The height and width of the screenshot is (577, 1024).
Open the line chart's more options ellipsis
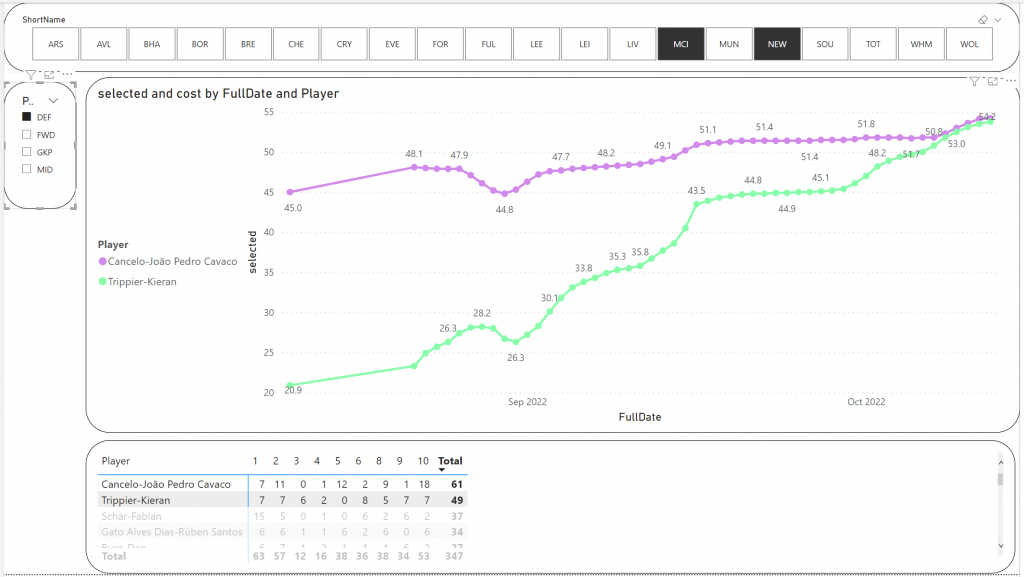pos(1009,81)
